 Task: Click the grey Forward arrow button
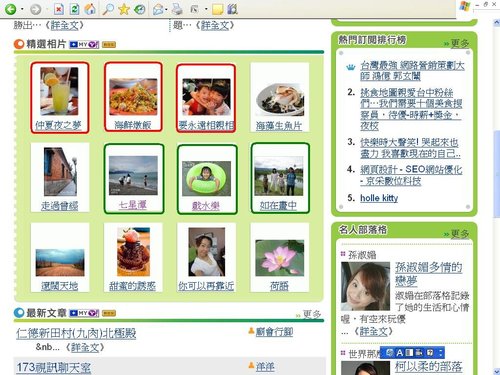[x=36, y=9]
